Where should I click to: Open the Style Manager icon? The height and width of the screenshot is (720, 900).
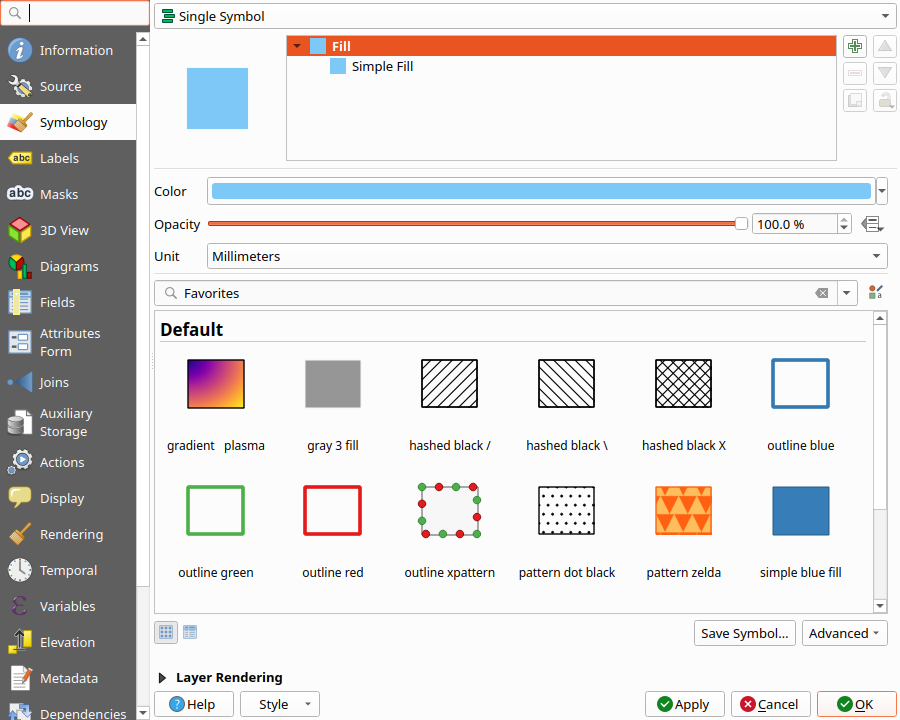tap(875, 293)
